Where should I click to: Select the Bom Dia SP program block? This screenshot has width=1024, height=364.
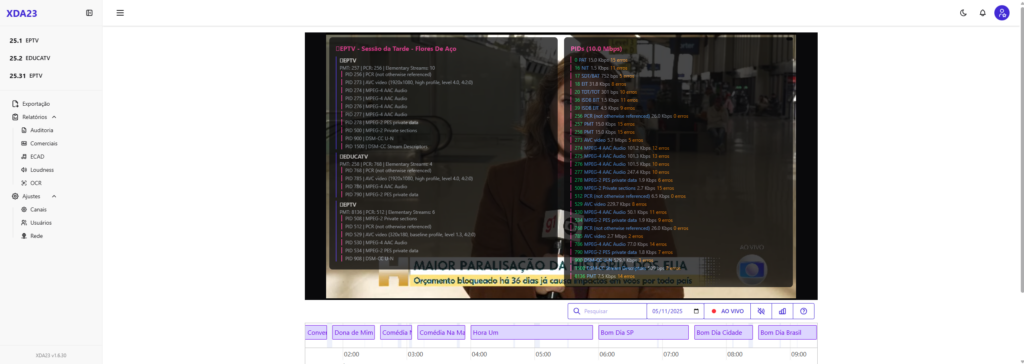(x=643, y=333)
